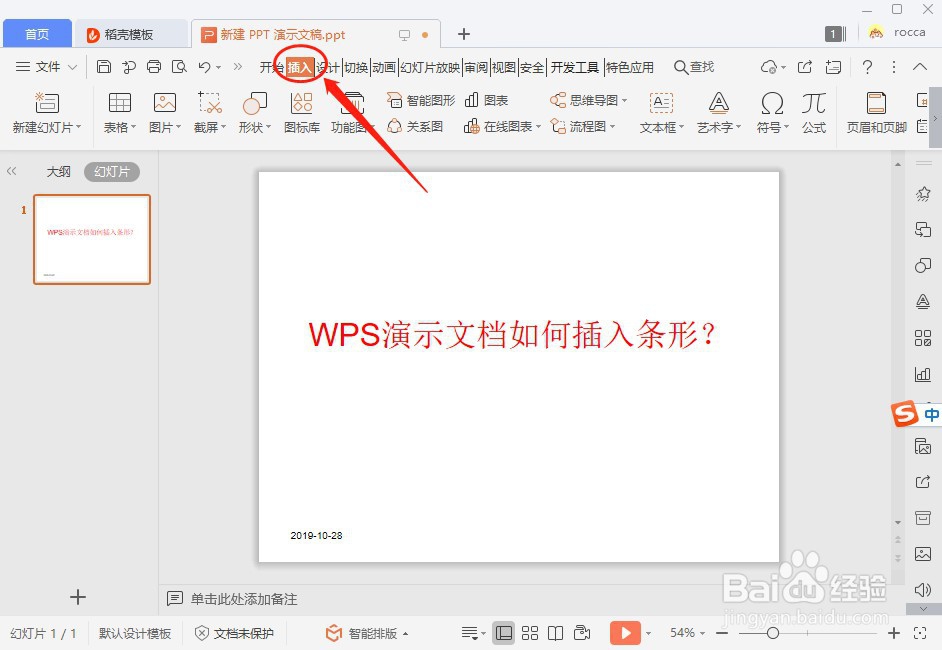The width and height of the screenshot is (942, 650).
Task: Click the zoom in plus button
Action: coord(894,633)
